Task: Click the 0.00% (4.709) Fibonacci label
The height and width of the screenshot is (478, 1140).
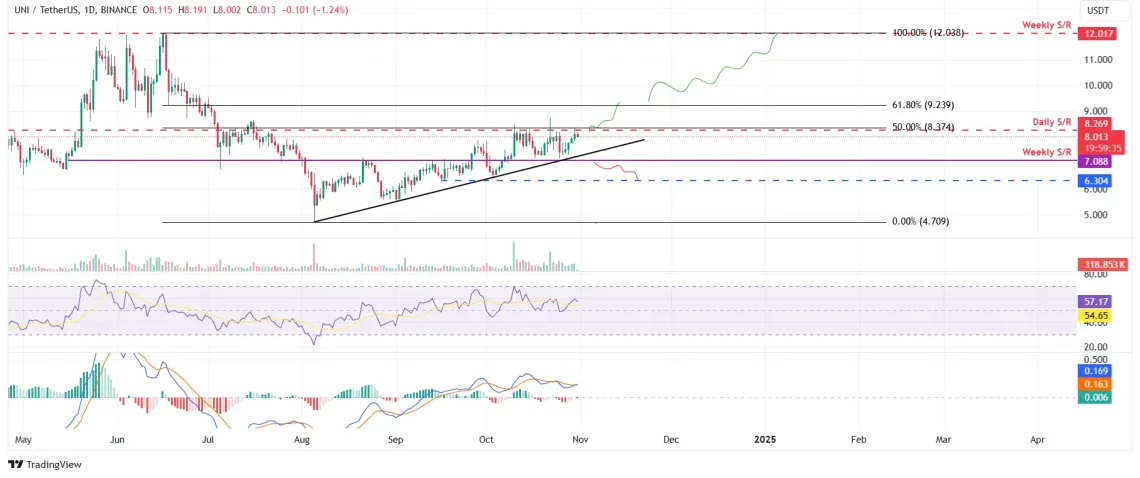Action: pos(921,221)
